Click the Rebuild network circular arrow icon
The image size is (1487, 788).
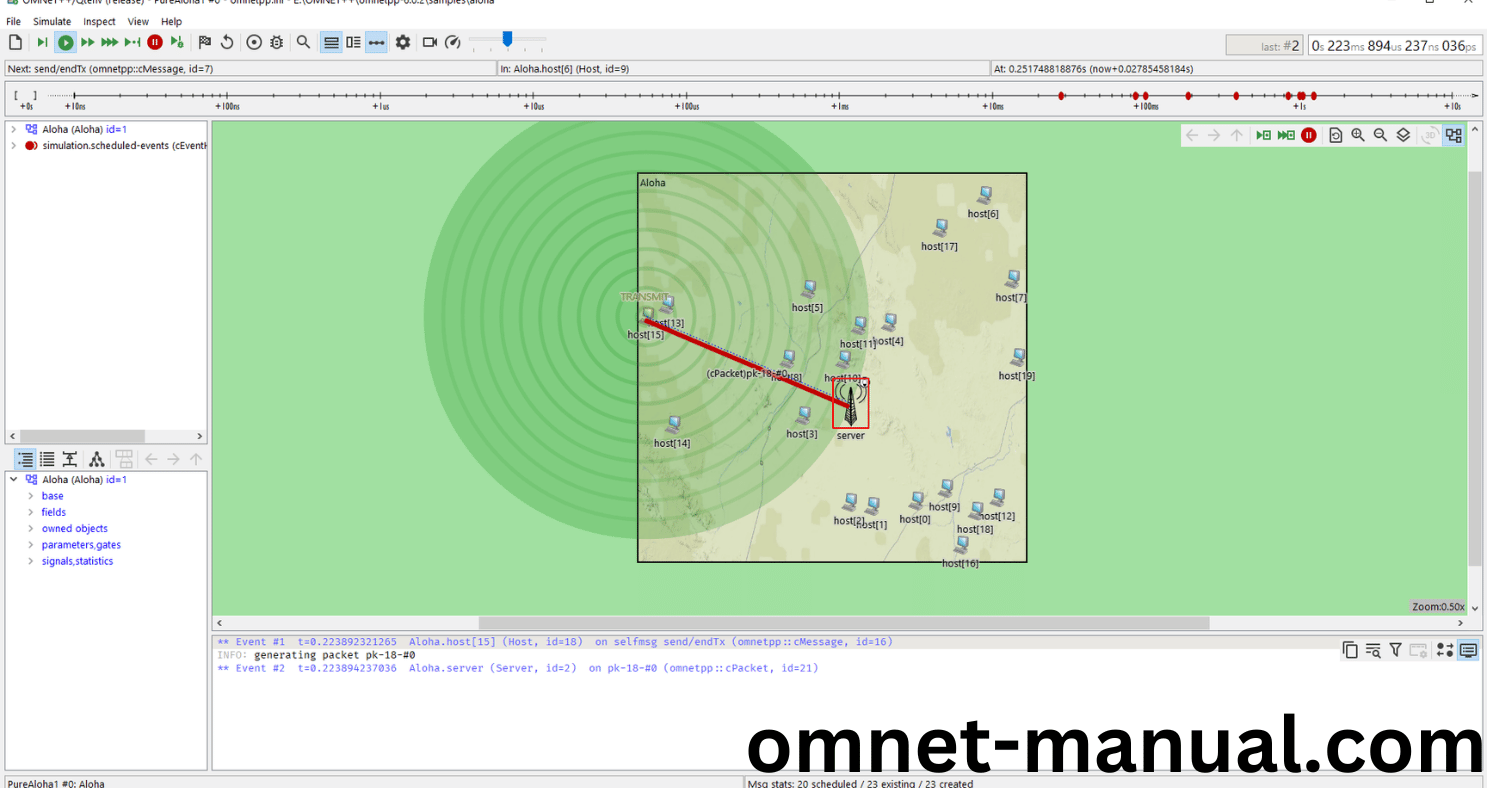point(227,42)
